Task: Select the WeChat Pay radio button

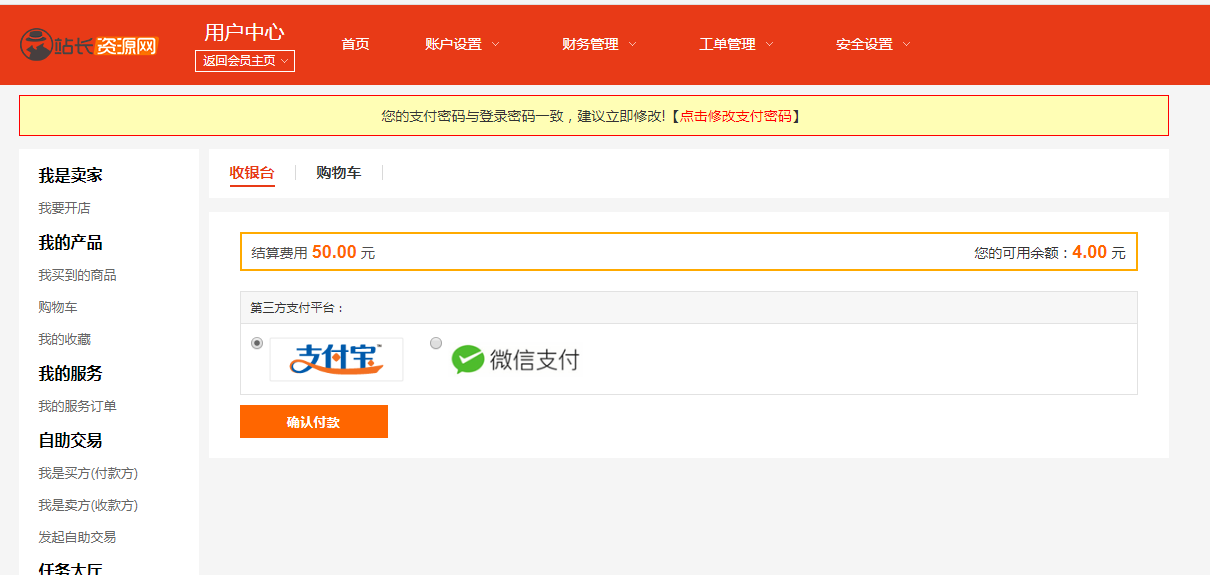Action: pos(436,343)
